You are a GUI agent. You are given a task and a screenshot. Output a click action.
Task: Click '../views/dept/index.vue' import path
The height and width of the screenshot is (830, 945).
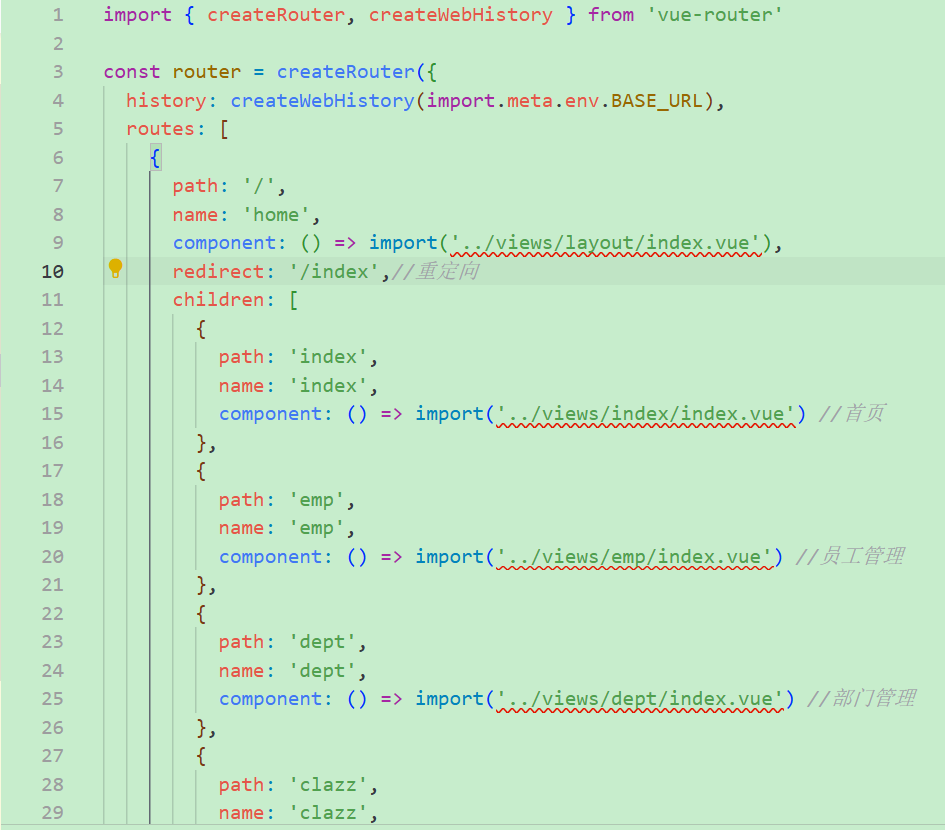[640, 699]
